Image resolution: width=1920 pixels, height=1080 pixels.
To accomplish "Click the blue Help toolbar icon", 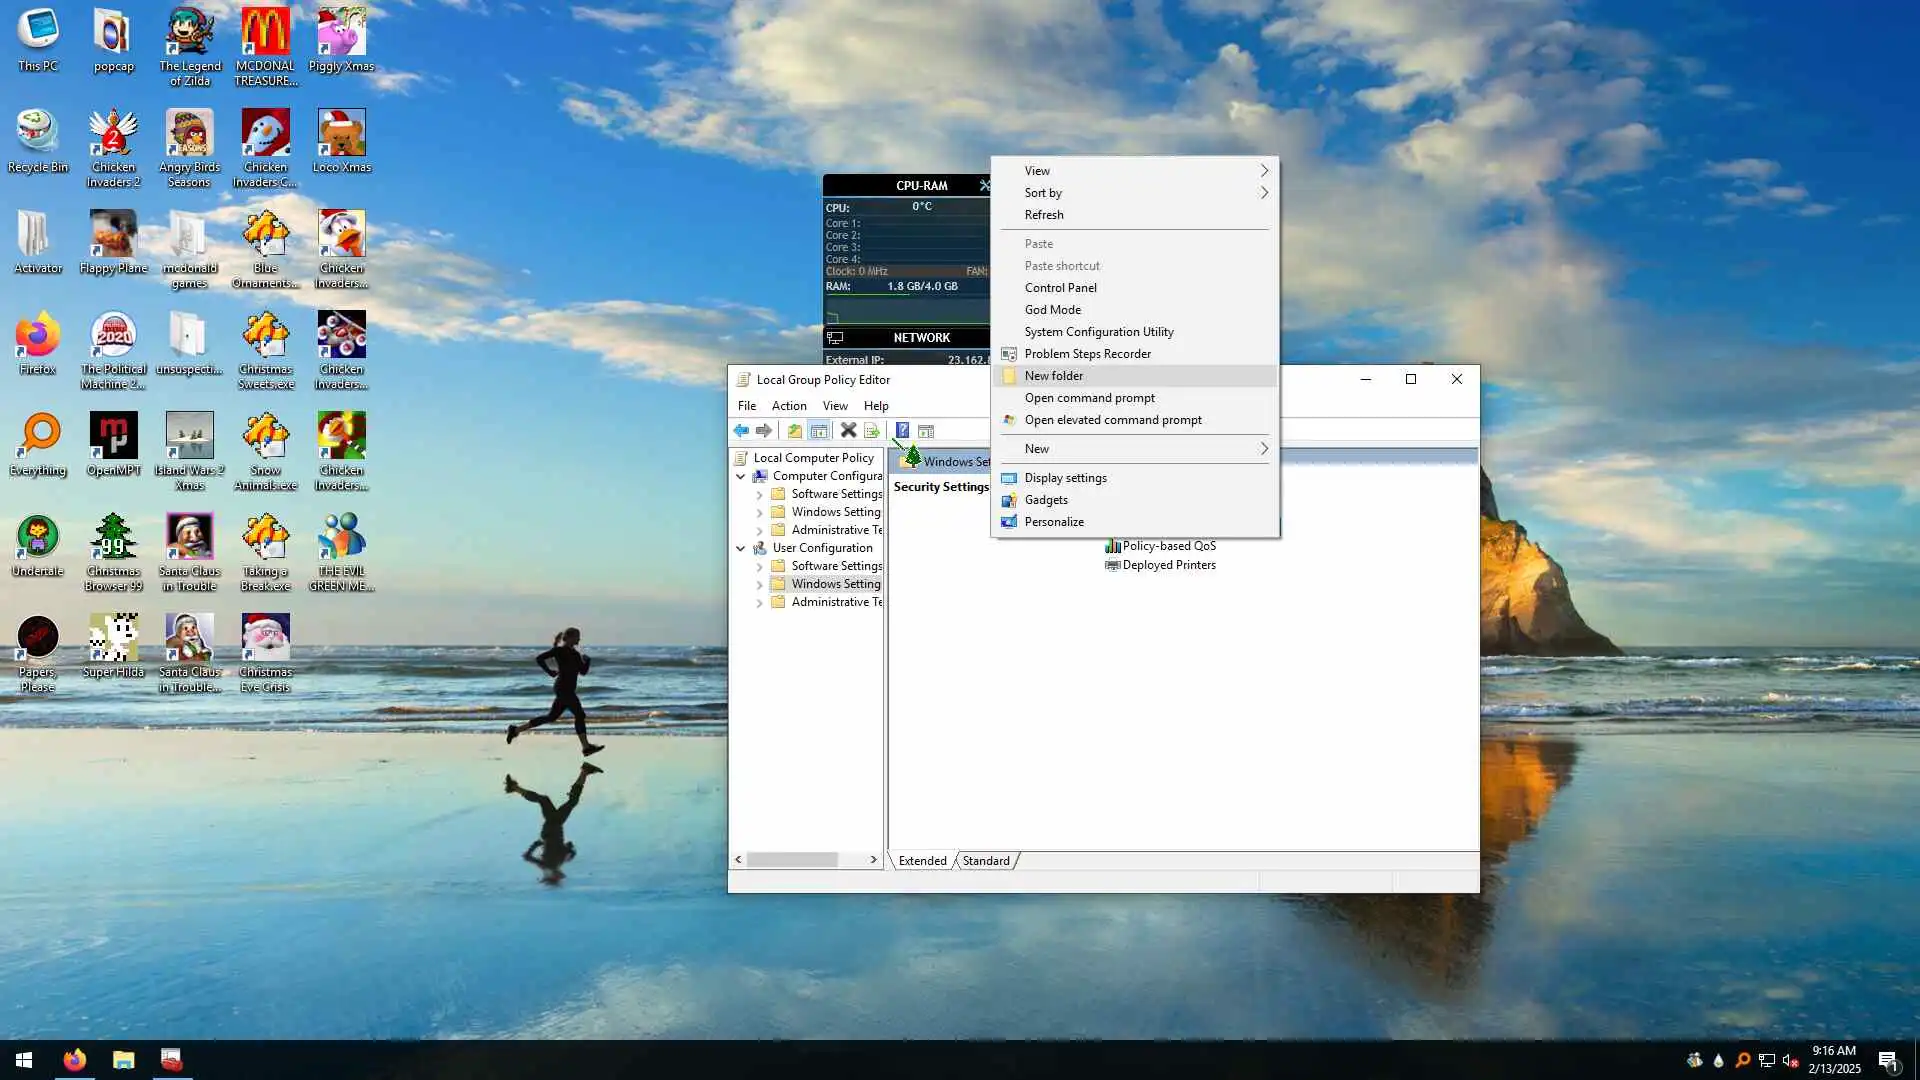I will (902, 431).
